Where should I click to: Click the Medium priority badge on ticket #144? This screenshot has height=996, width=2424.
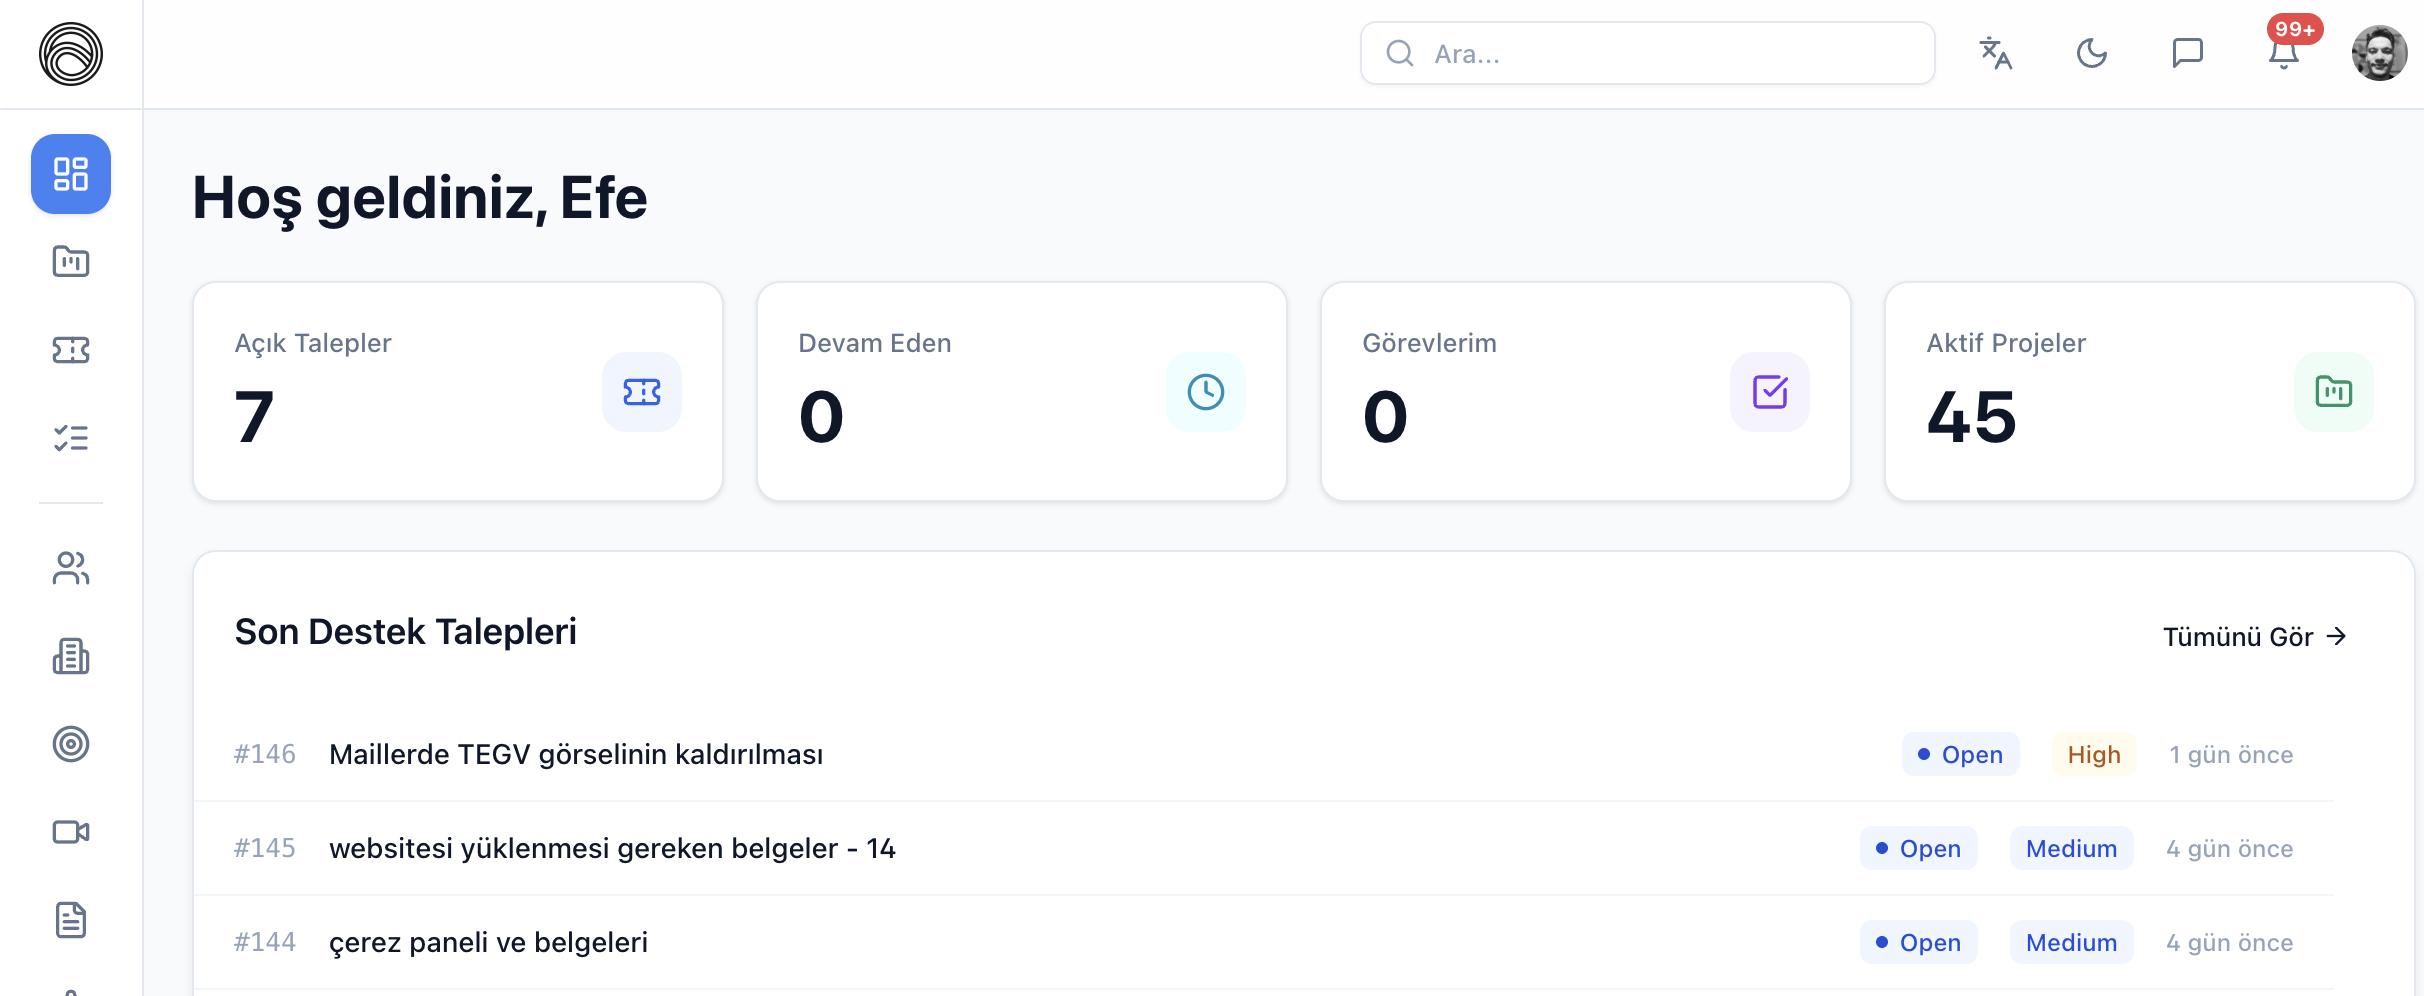click(x=2072, y=942)
